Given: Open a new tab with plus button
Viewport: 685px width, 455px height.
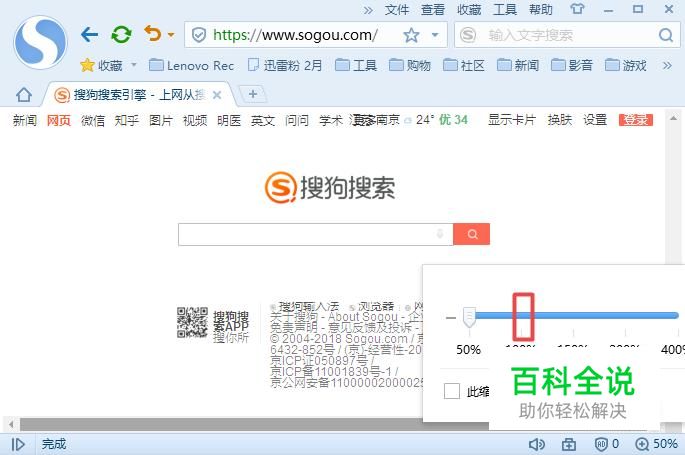Looking at the screenshot, I should coord(253,94).
